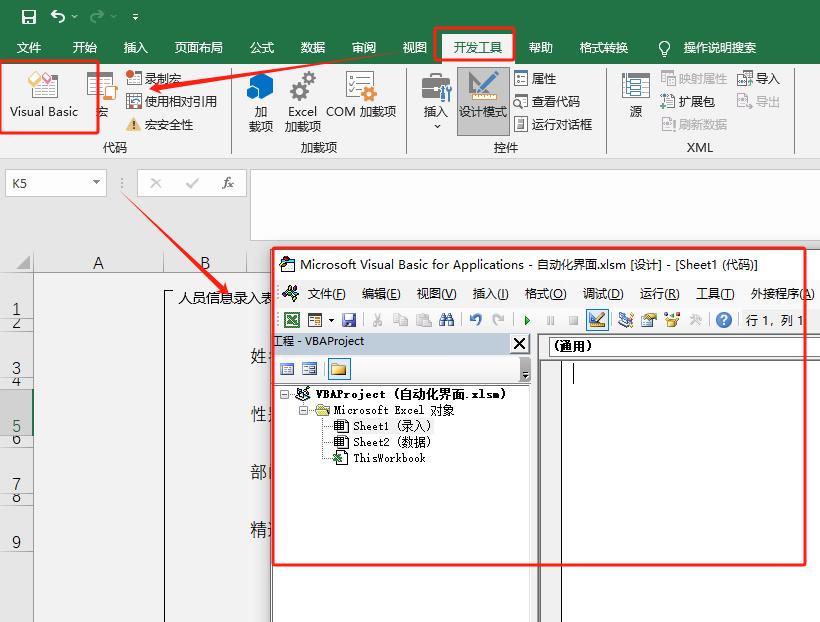Open Excel 加载项 gear icon

(302, 101)
